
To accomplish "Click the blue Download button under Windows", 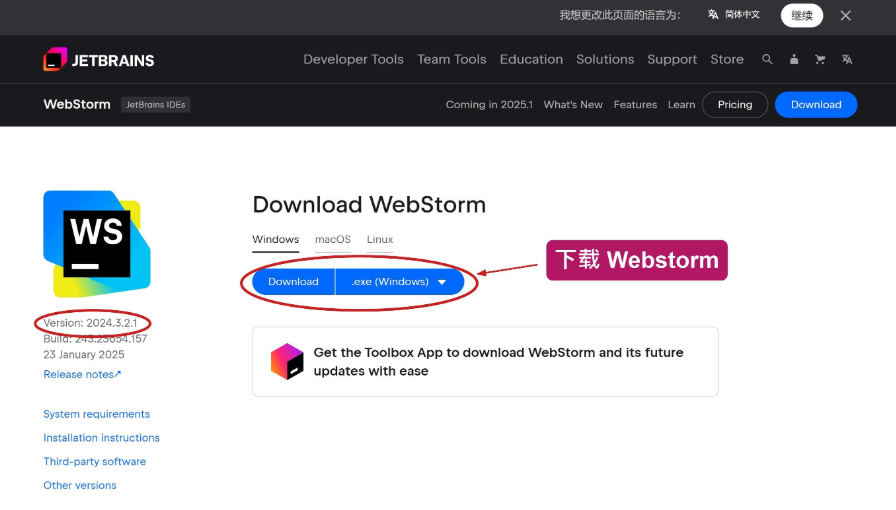I will [293, 282].
